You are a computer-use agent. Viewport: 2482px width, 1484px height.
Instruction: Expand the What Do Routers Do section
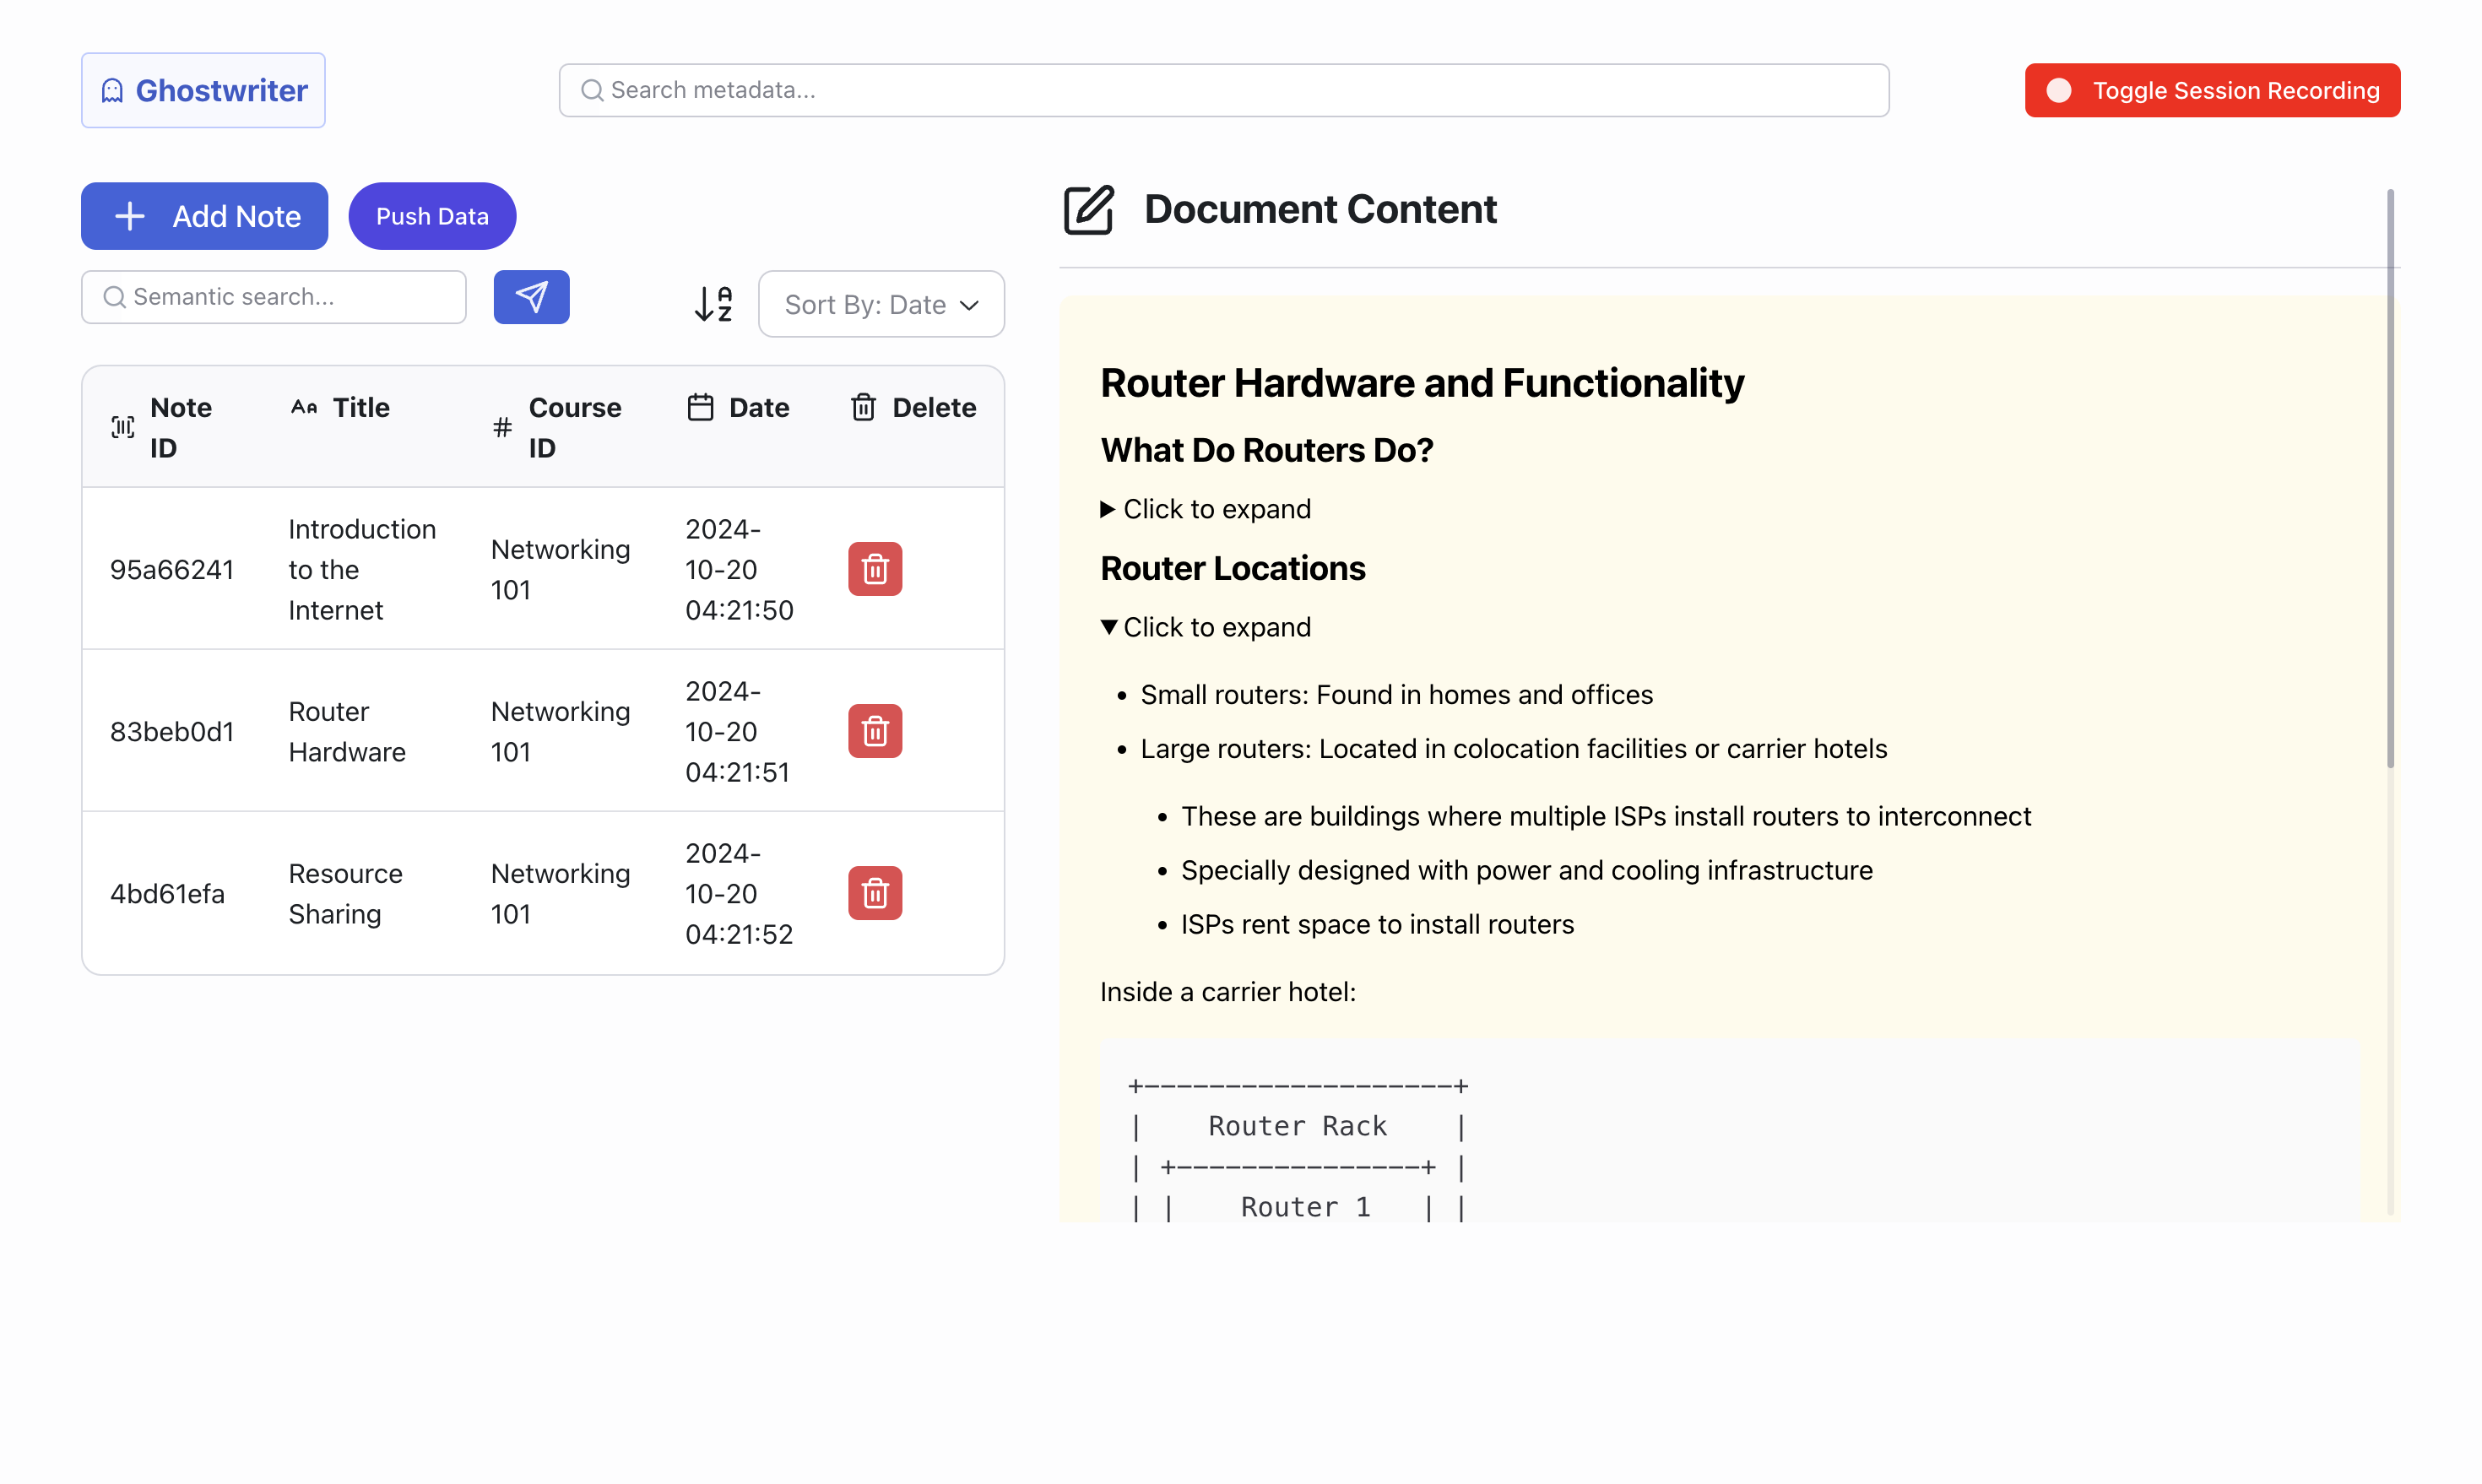1206,509
